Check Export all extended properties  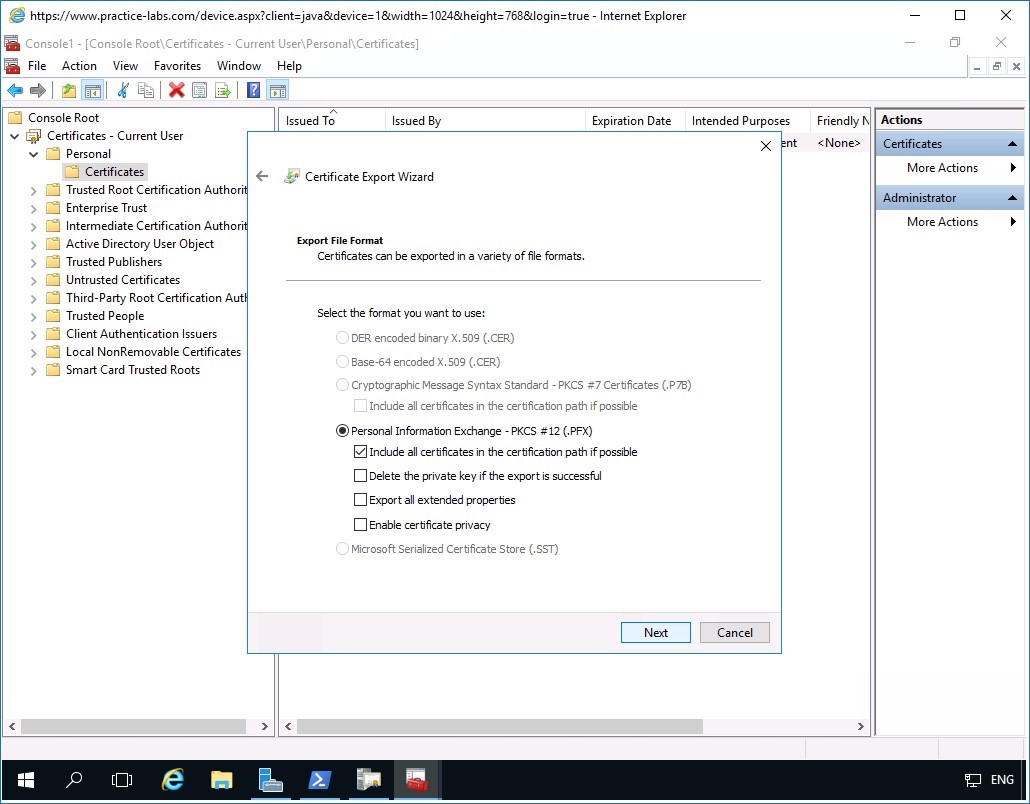[x=360, y=500]
